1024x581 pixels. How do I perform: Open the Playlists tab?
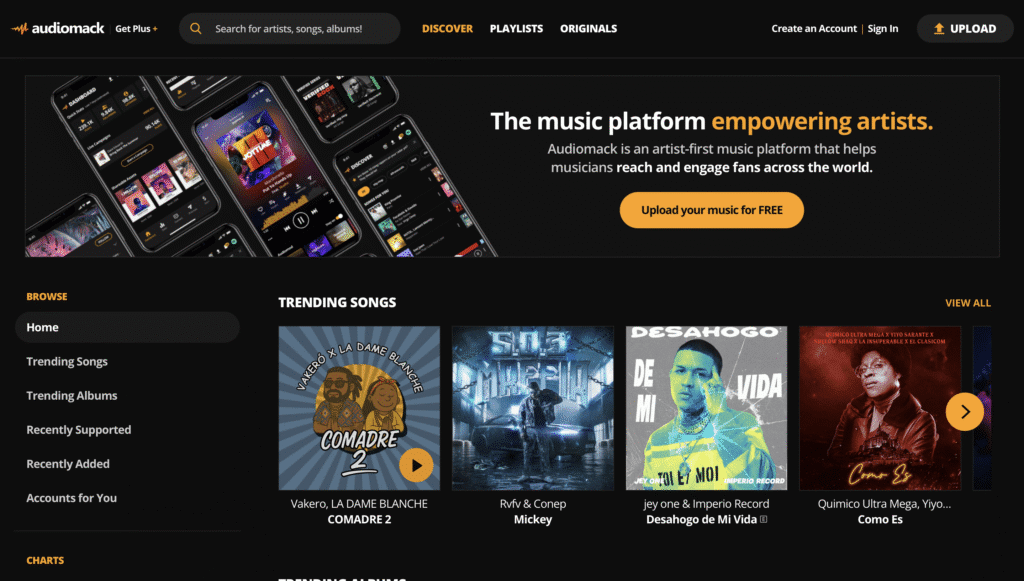517,29
